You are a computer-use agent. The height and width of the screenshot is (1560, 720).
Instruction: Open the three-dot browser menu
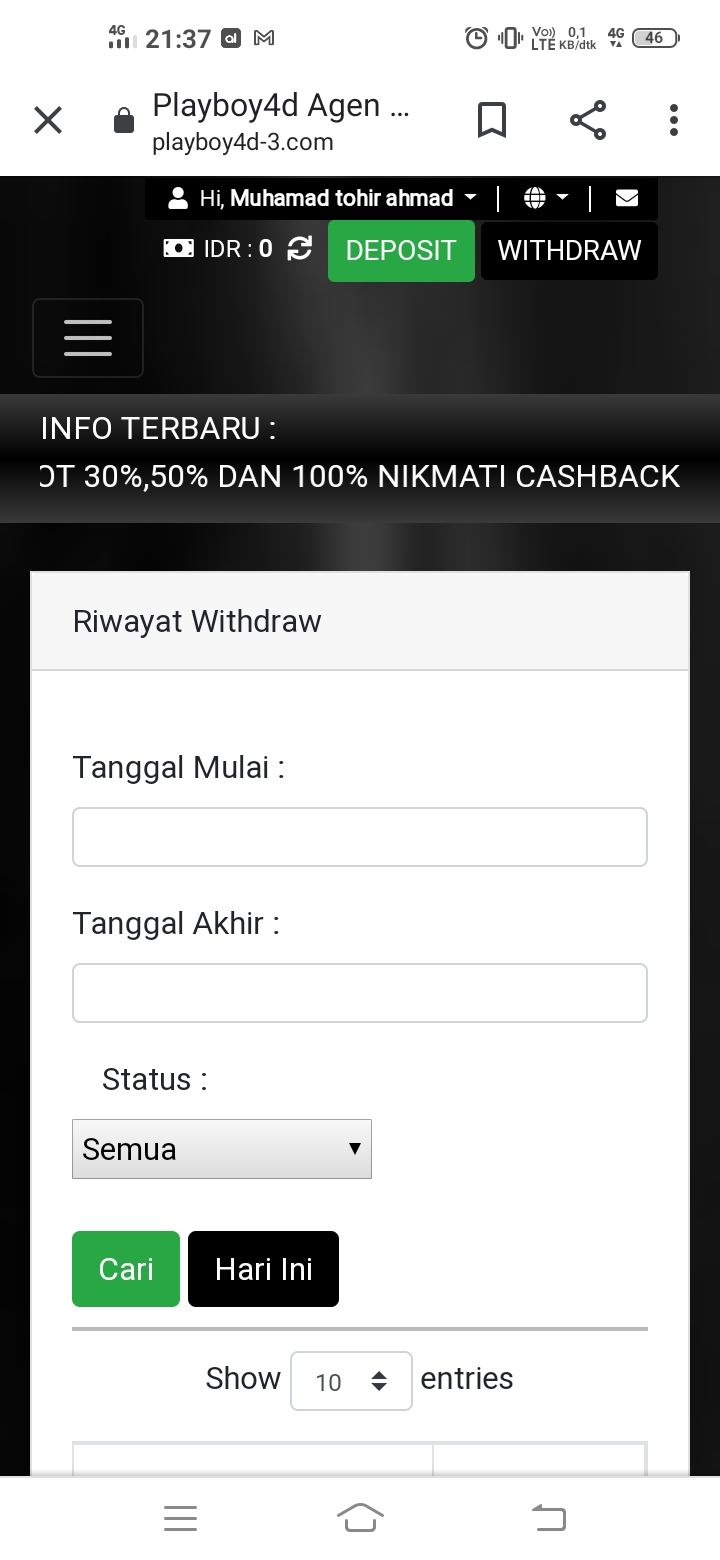pos(674,121)
